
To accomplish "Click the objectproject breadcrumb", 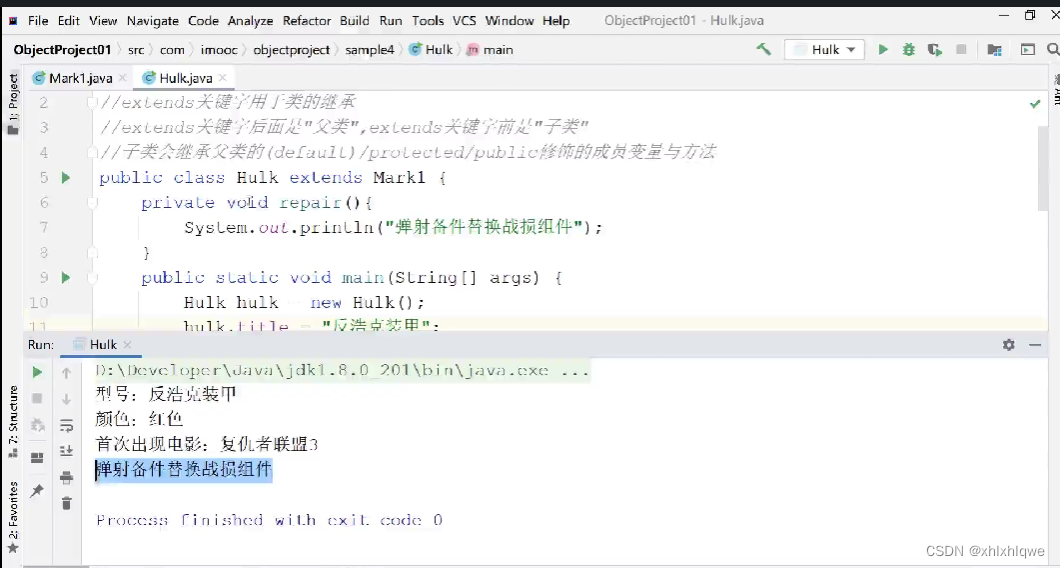I will (x=291, y=49).
